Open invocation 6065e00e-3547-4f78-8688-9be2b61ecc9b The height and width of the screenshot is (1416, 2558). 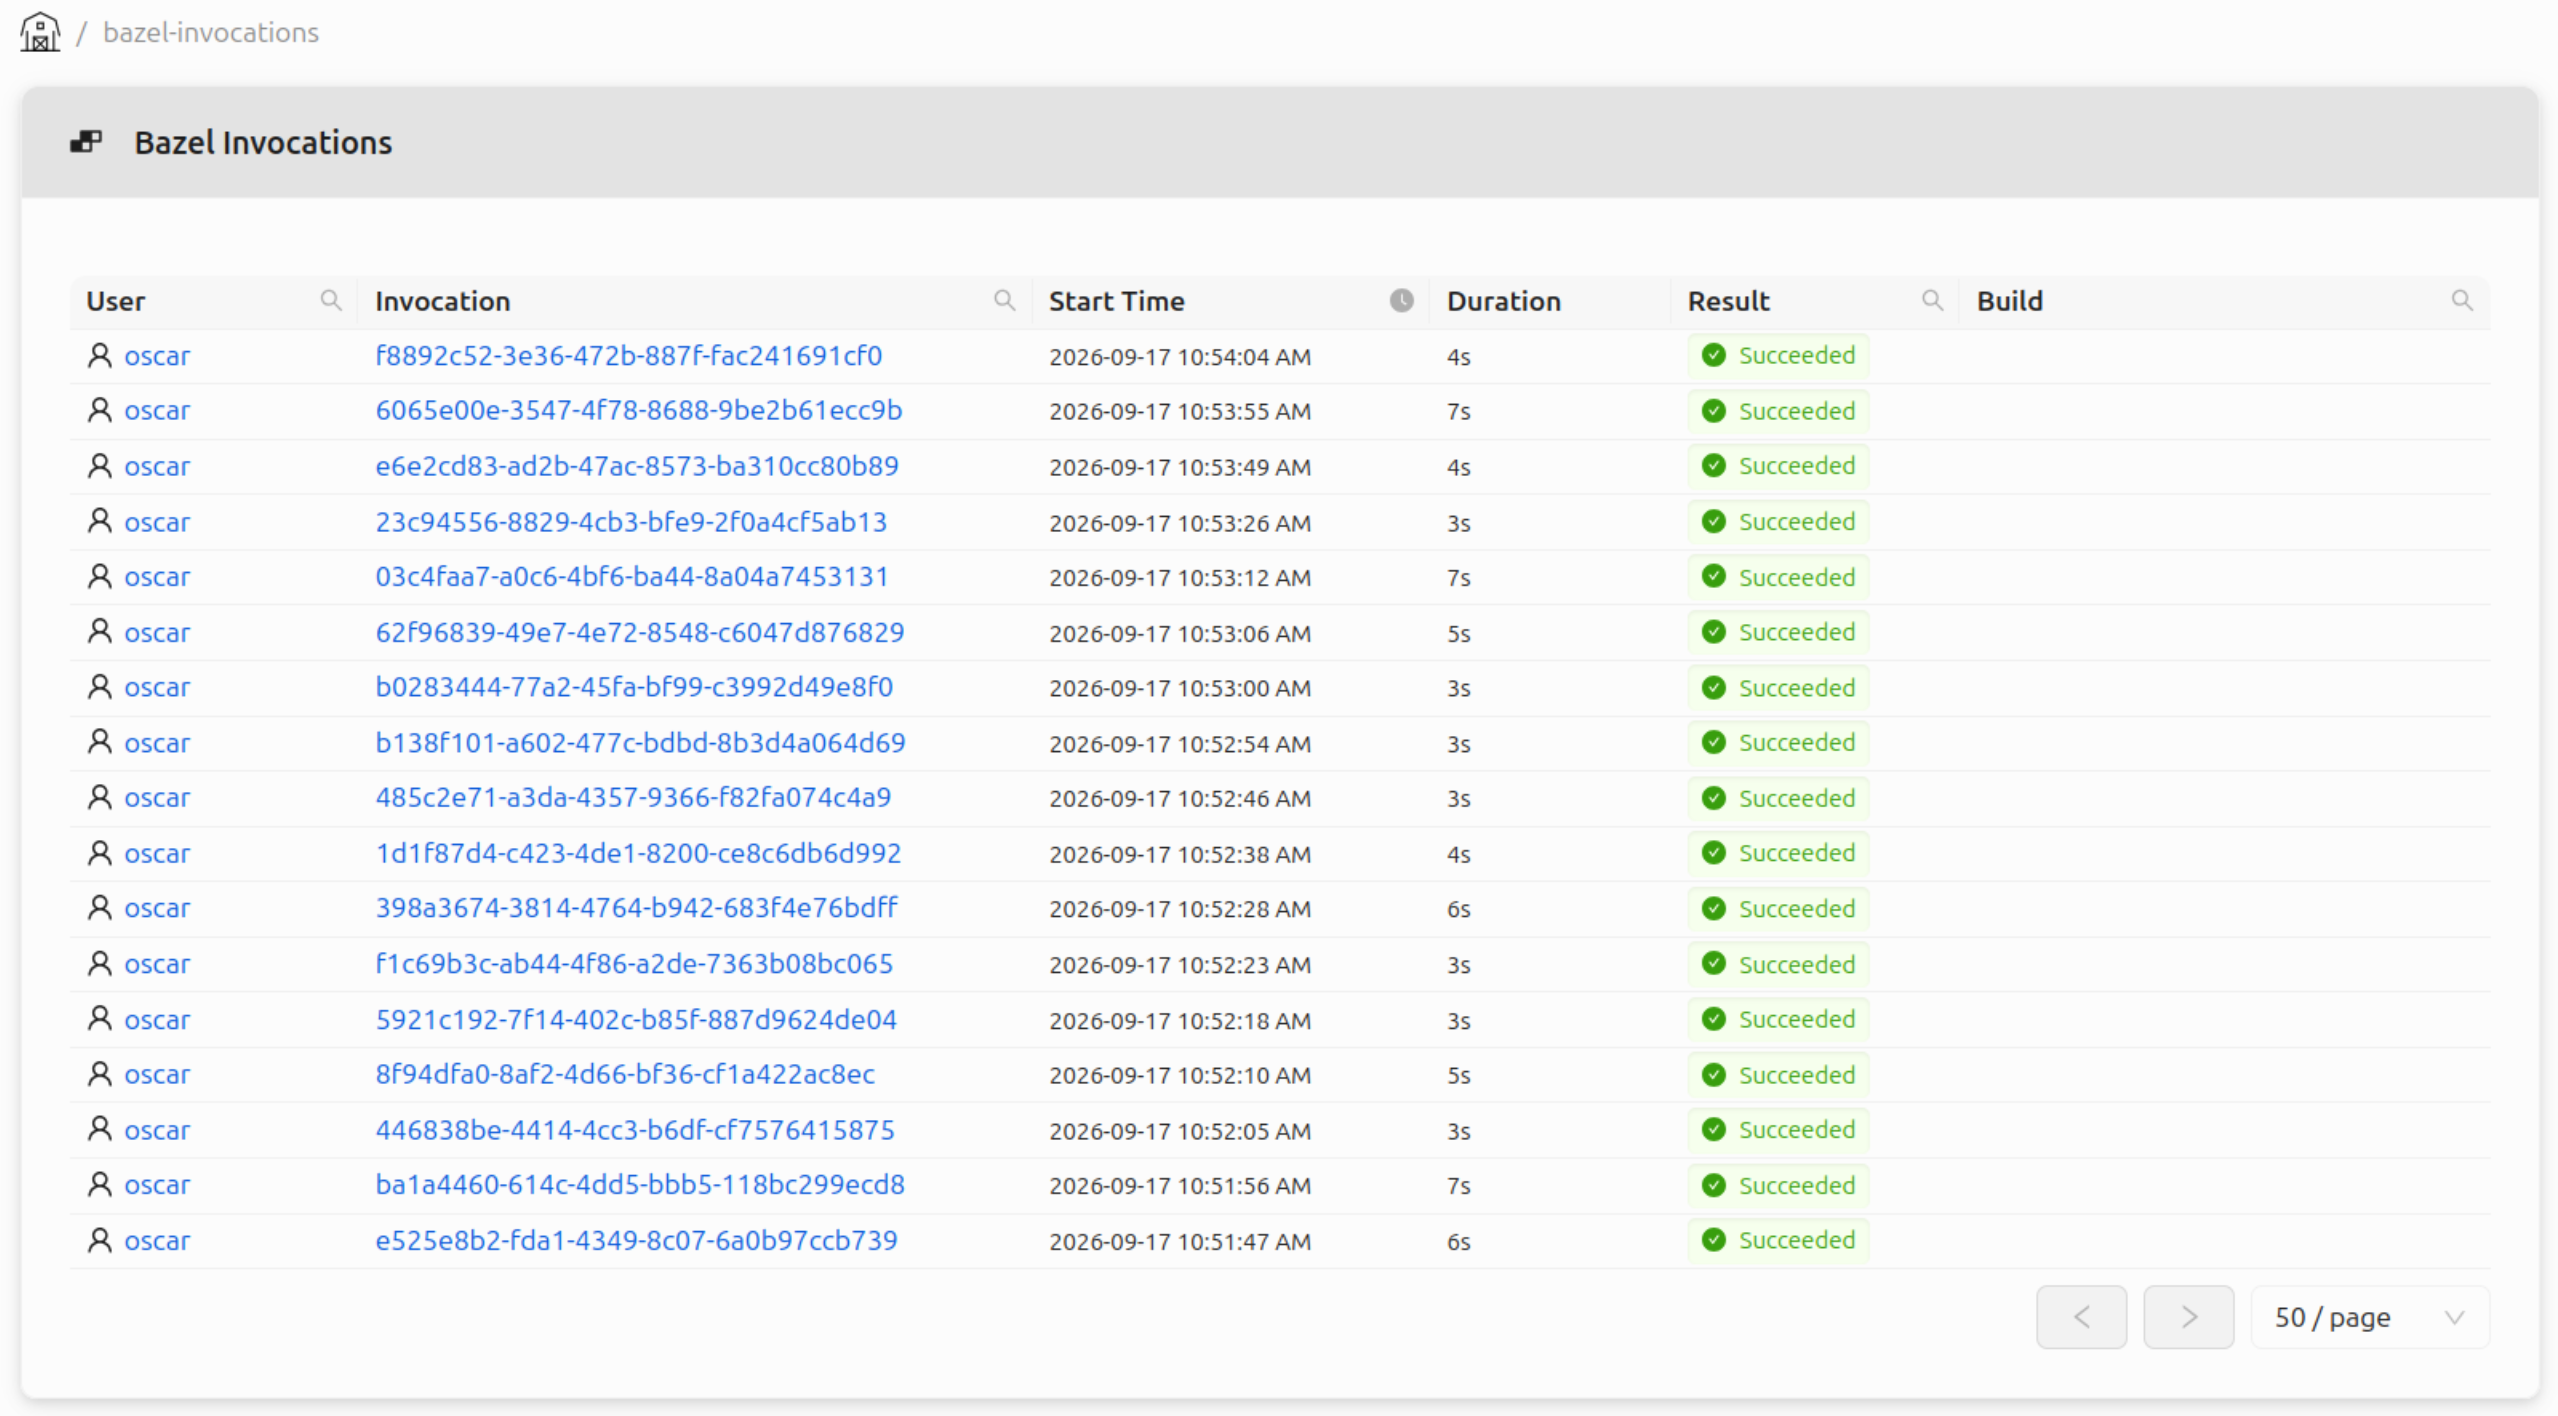pyautogui.click(x=638, y=411)
